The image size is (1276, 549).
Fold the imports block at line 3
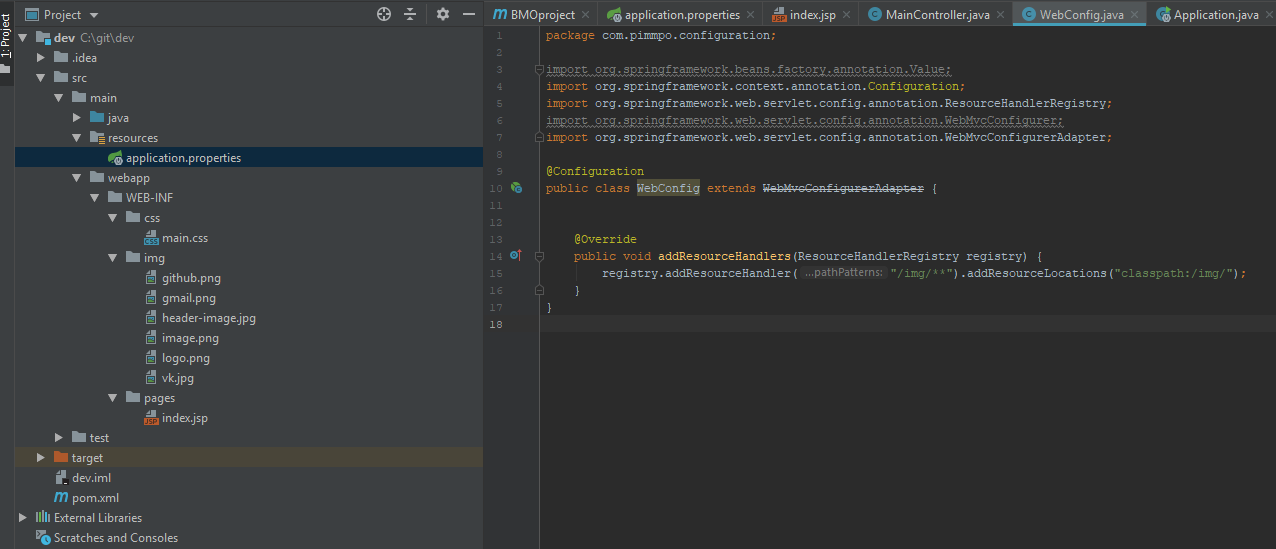pyautogui.click(x=539, y=69)
